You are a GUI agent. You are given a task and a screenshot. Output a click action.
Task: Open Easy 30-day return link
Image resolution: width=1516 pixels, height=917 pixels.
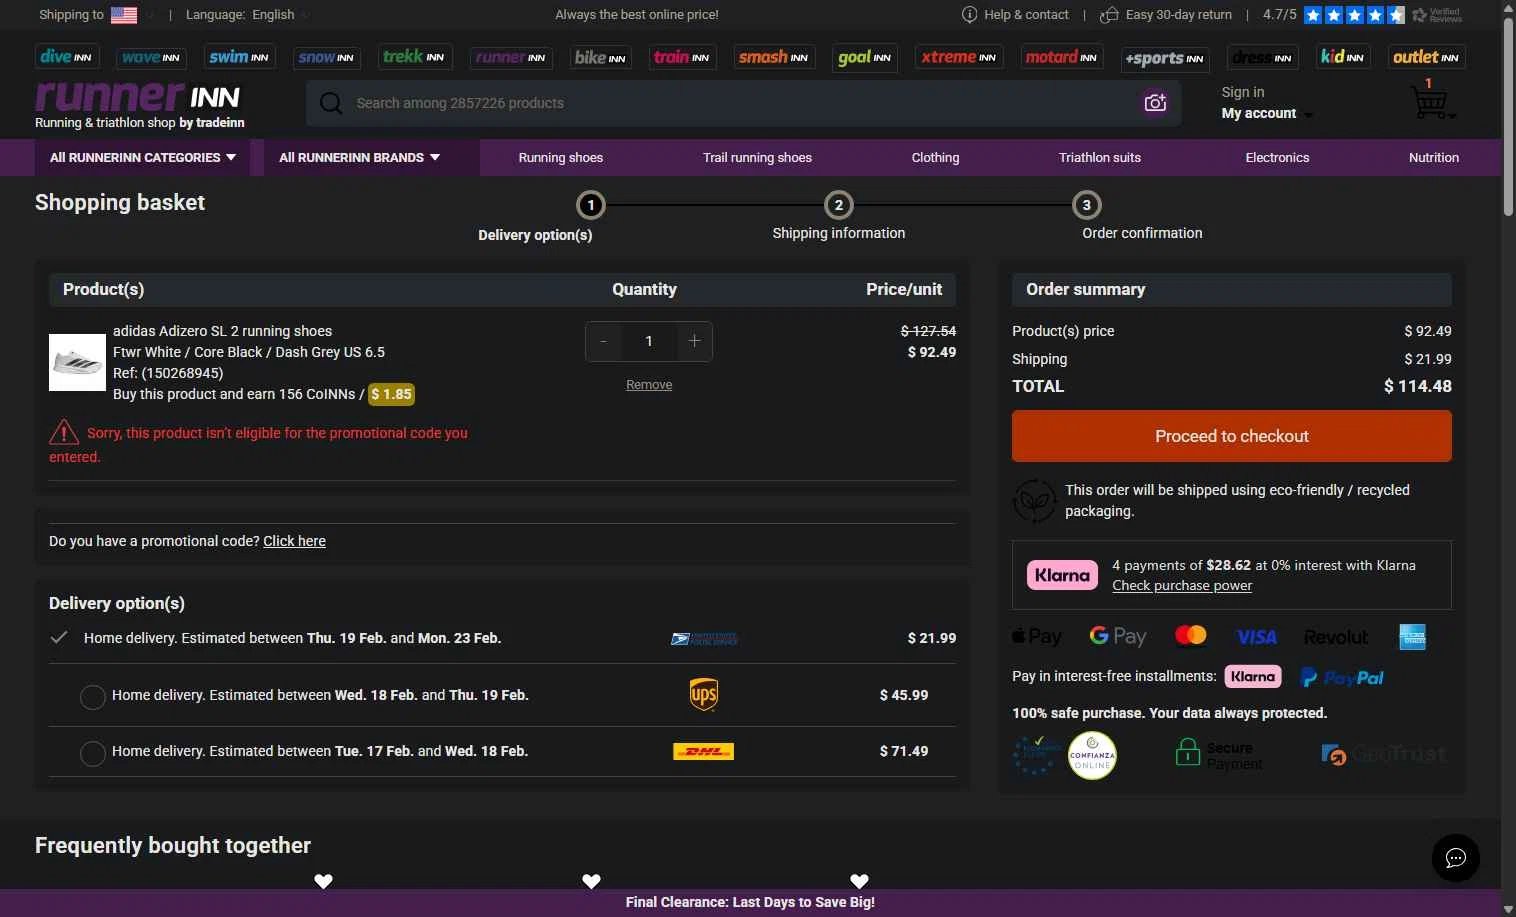(1166, 15)
